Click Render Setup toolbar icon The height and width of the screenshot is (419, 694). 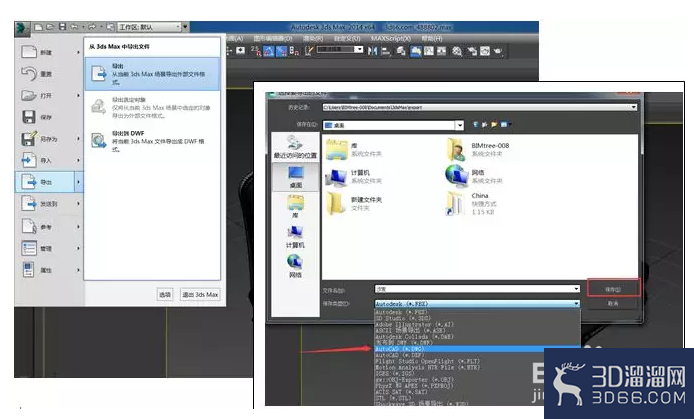472,51
